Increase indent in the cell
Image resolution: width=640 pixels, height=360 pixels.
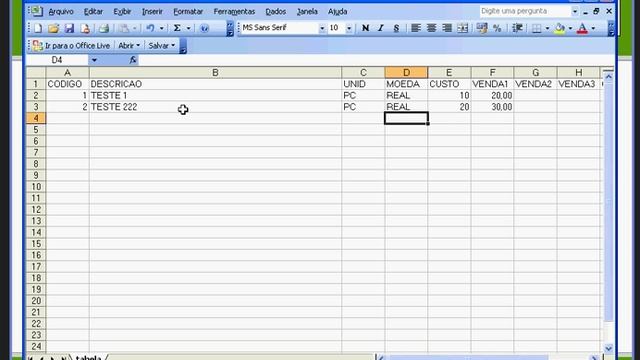click(x=518, y=28)
